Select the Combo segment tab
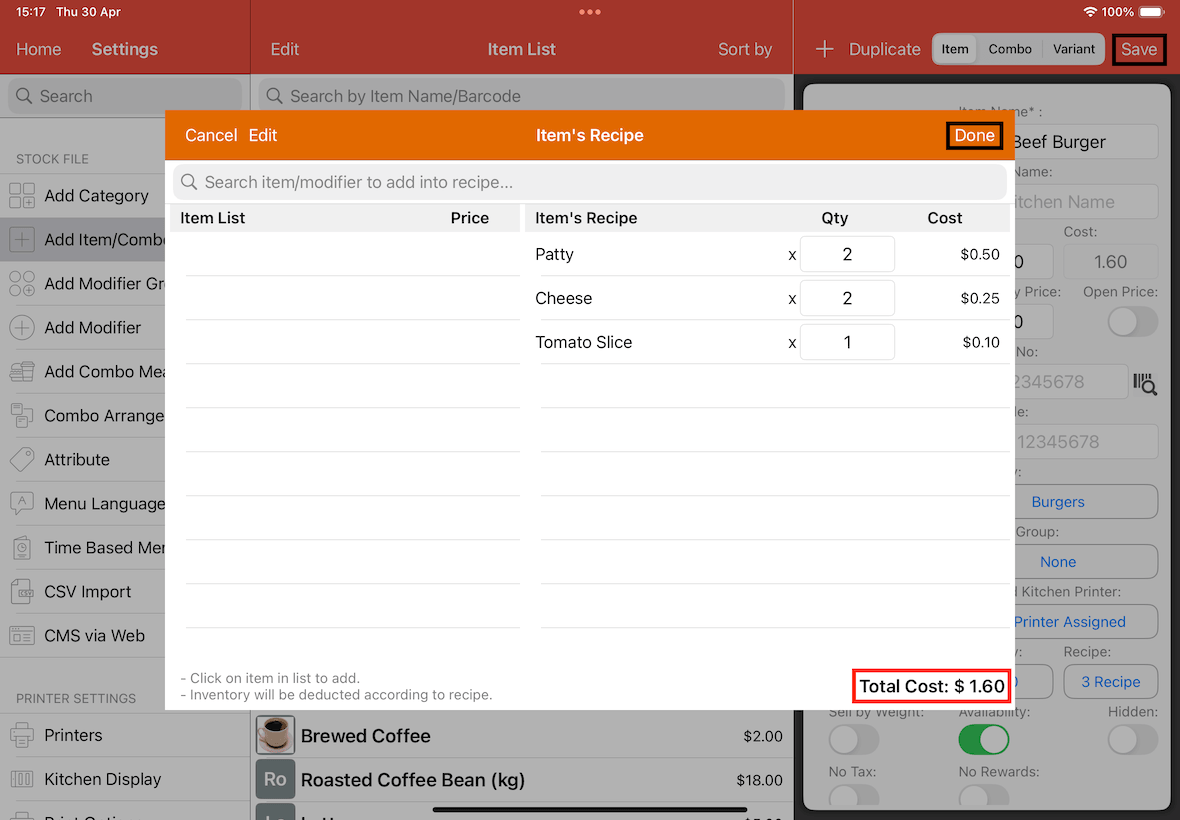Screen dimensions: 1180x820 click(x=1009, y=49)
